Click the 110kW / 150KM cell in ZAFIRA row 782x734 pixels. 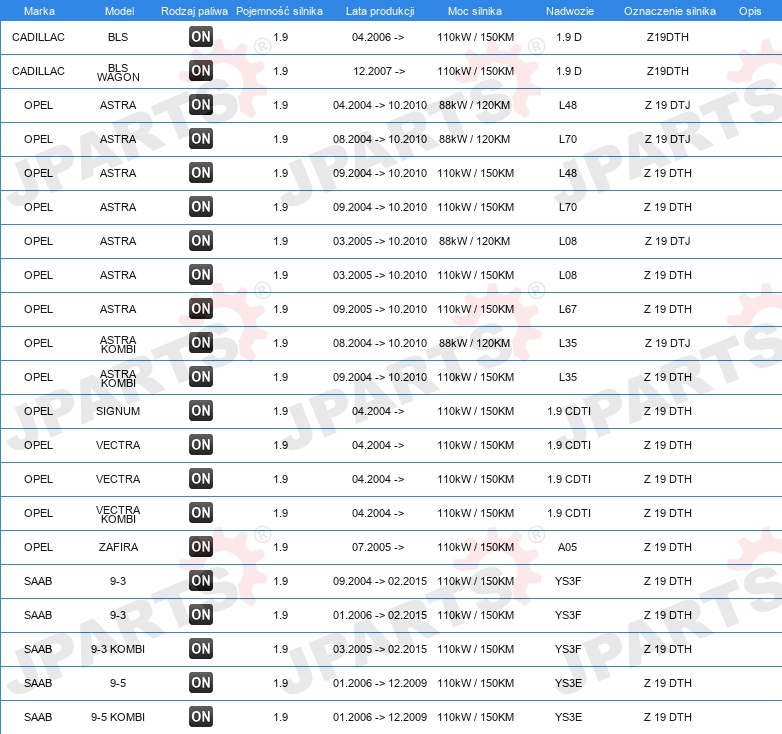476,547
